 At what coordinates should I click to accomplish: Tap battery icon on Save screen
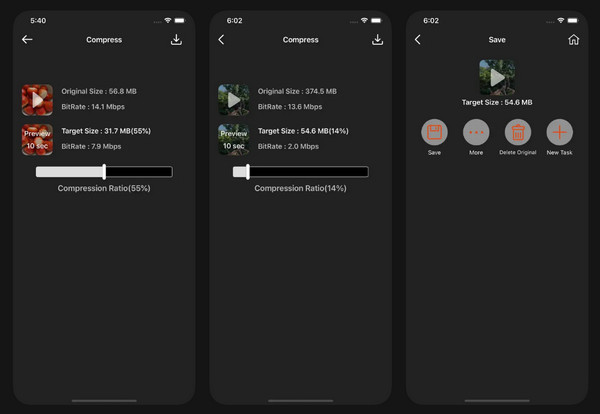(573, 20)
